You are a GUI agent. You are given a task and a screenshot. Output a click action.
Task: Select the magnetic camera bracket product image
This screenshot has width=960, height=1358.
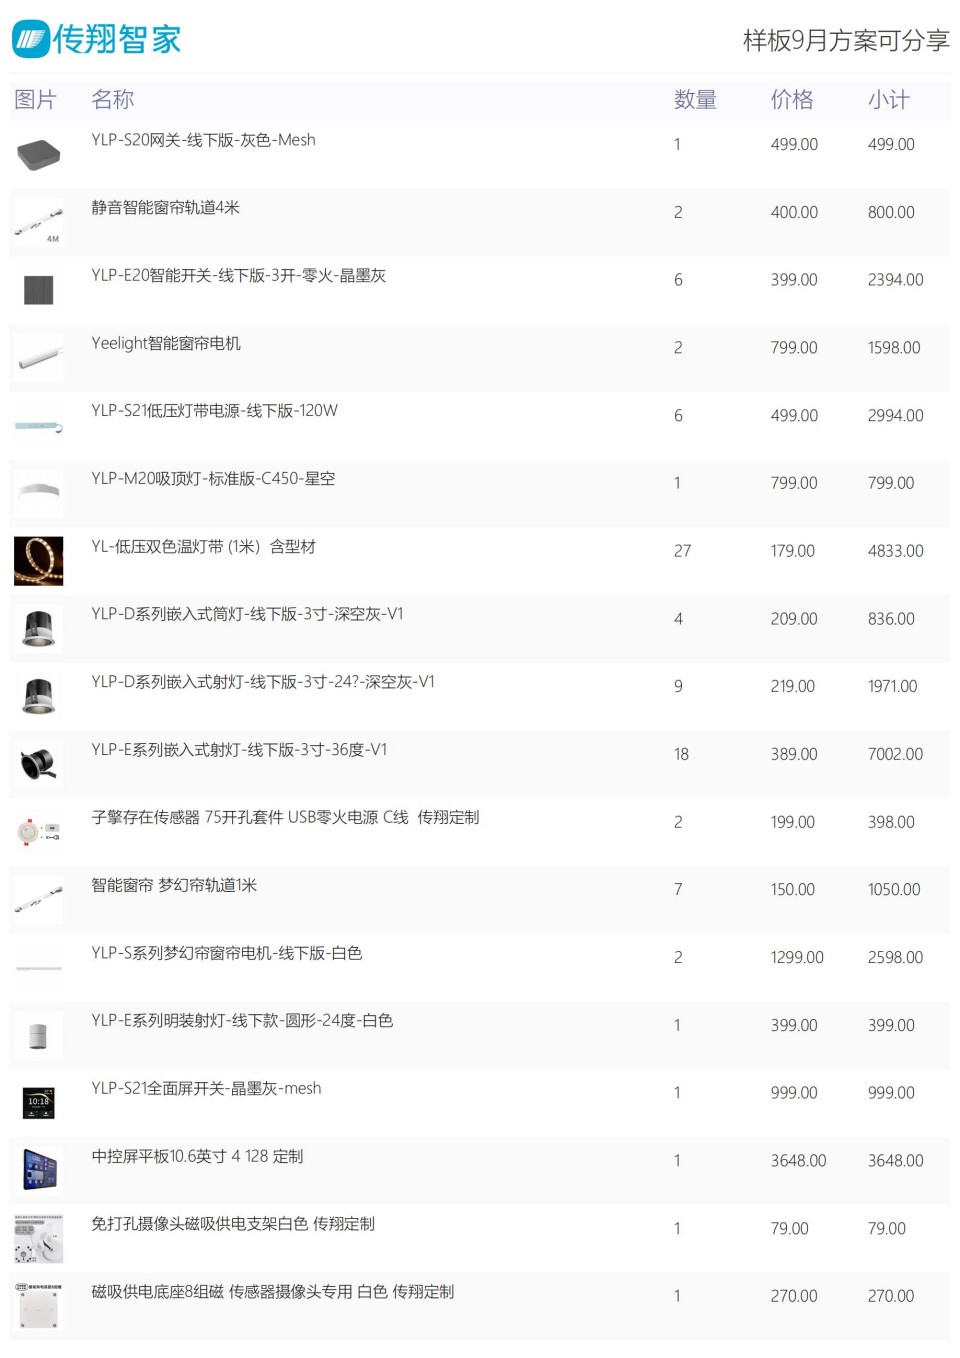click(x=39, y=1238)
